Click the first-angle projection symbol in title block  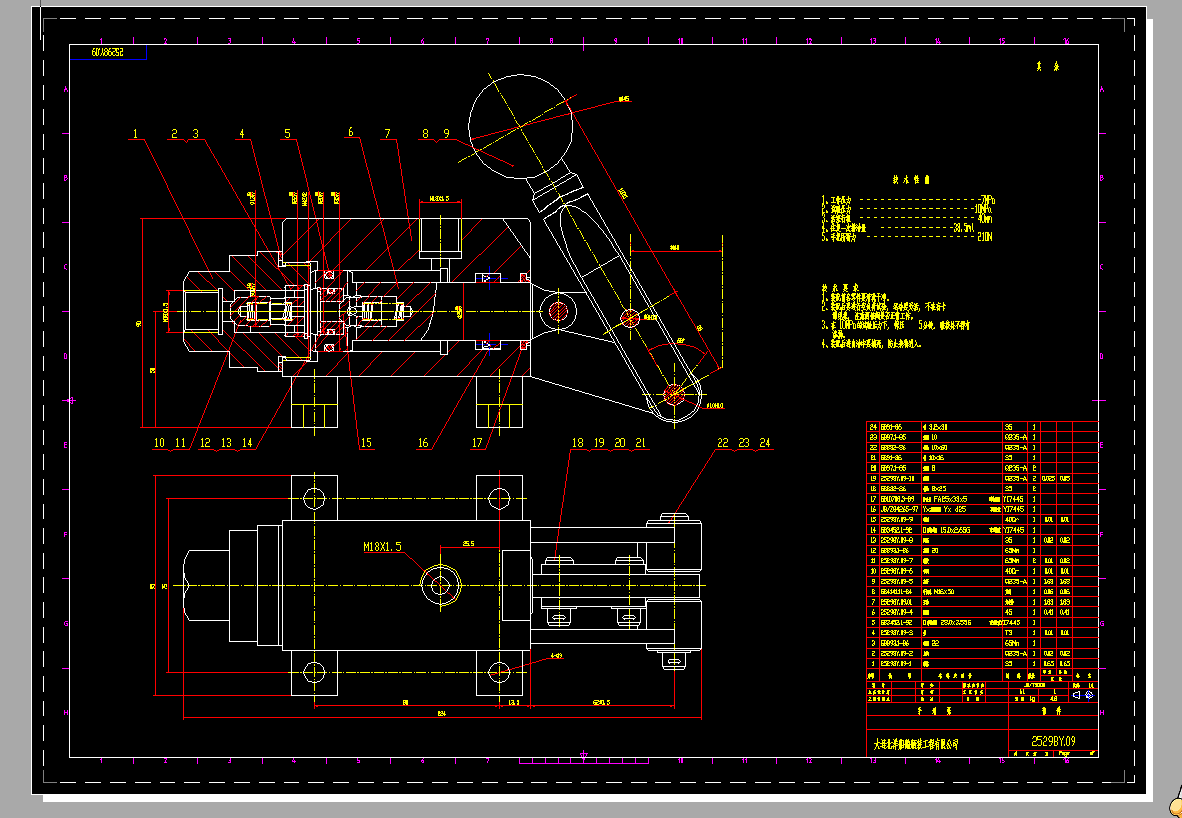(x=1076, y=695)
